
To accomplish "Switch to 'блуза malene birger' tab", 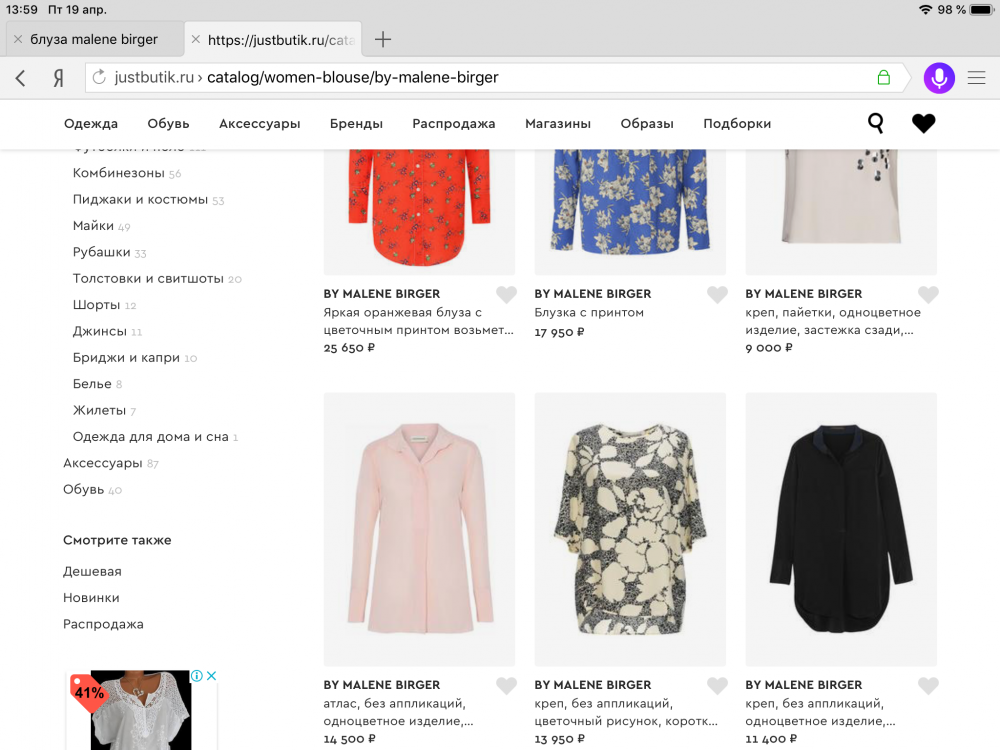I will point(94,40).
